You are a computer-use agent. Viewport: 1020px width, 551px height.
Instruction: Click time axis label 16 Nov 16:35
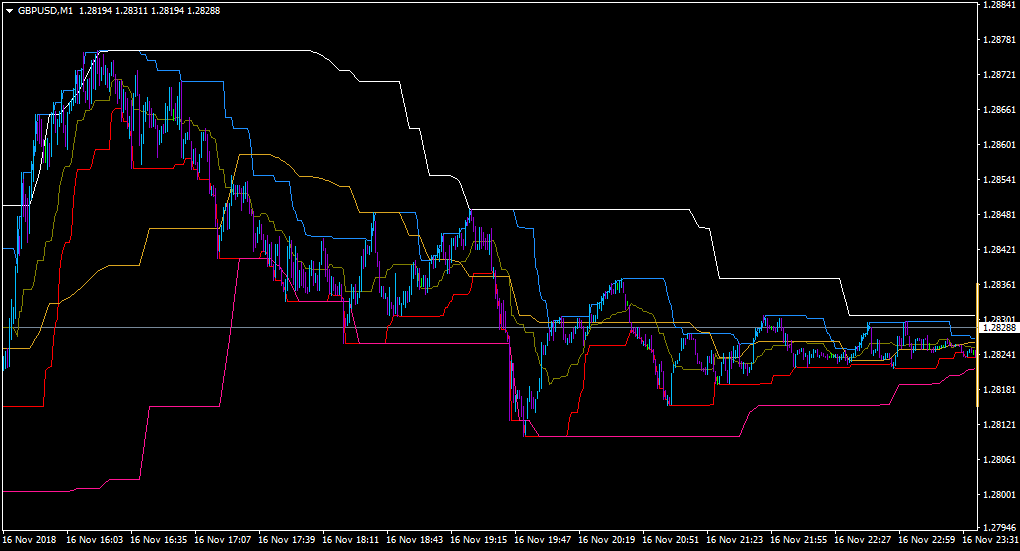click(x=159, y=539)
